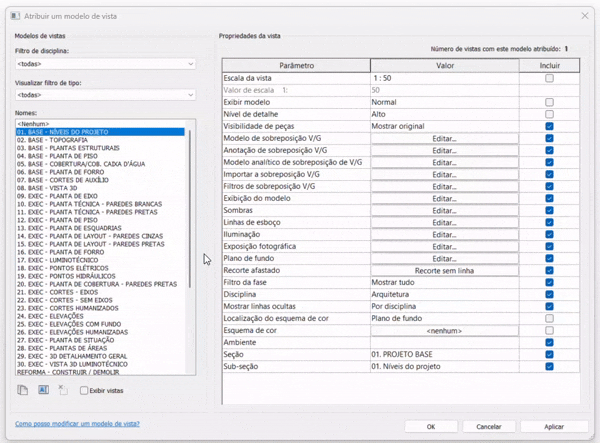Toggle Incluir checkbox for Esquema de cor
Viewport: 600px width, 443px height.
tap(549, 330)
